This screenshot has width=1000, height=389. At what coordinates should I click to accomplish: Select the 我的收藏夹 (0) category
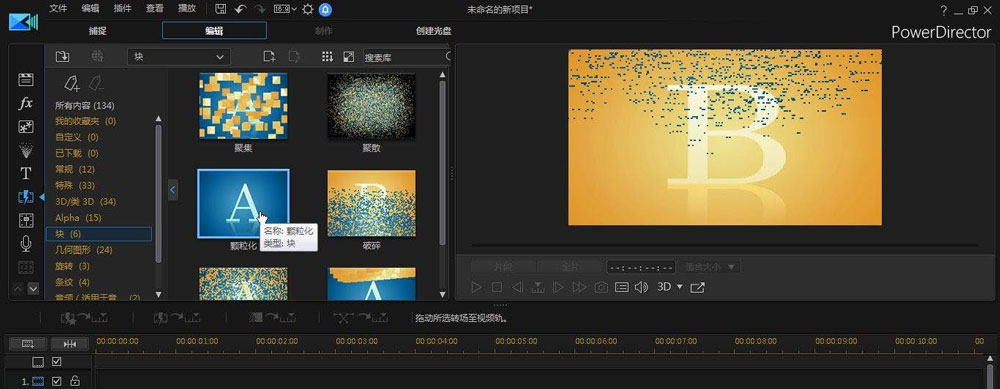pyautogui.click(x=85, y=121)
